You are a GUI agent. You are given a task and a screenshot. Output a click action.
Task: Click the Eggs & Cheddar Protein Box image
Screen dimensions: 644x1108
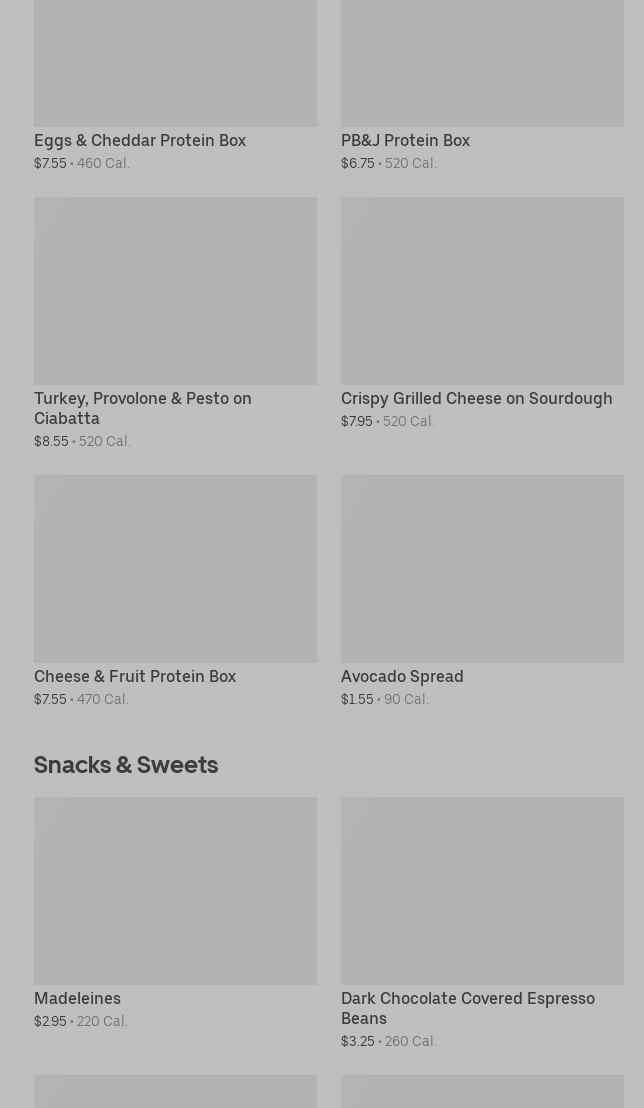tap(175, 62)
